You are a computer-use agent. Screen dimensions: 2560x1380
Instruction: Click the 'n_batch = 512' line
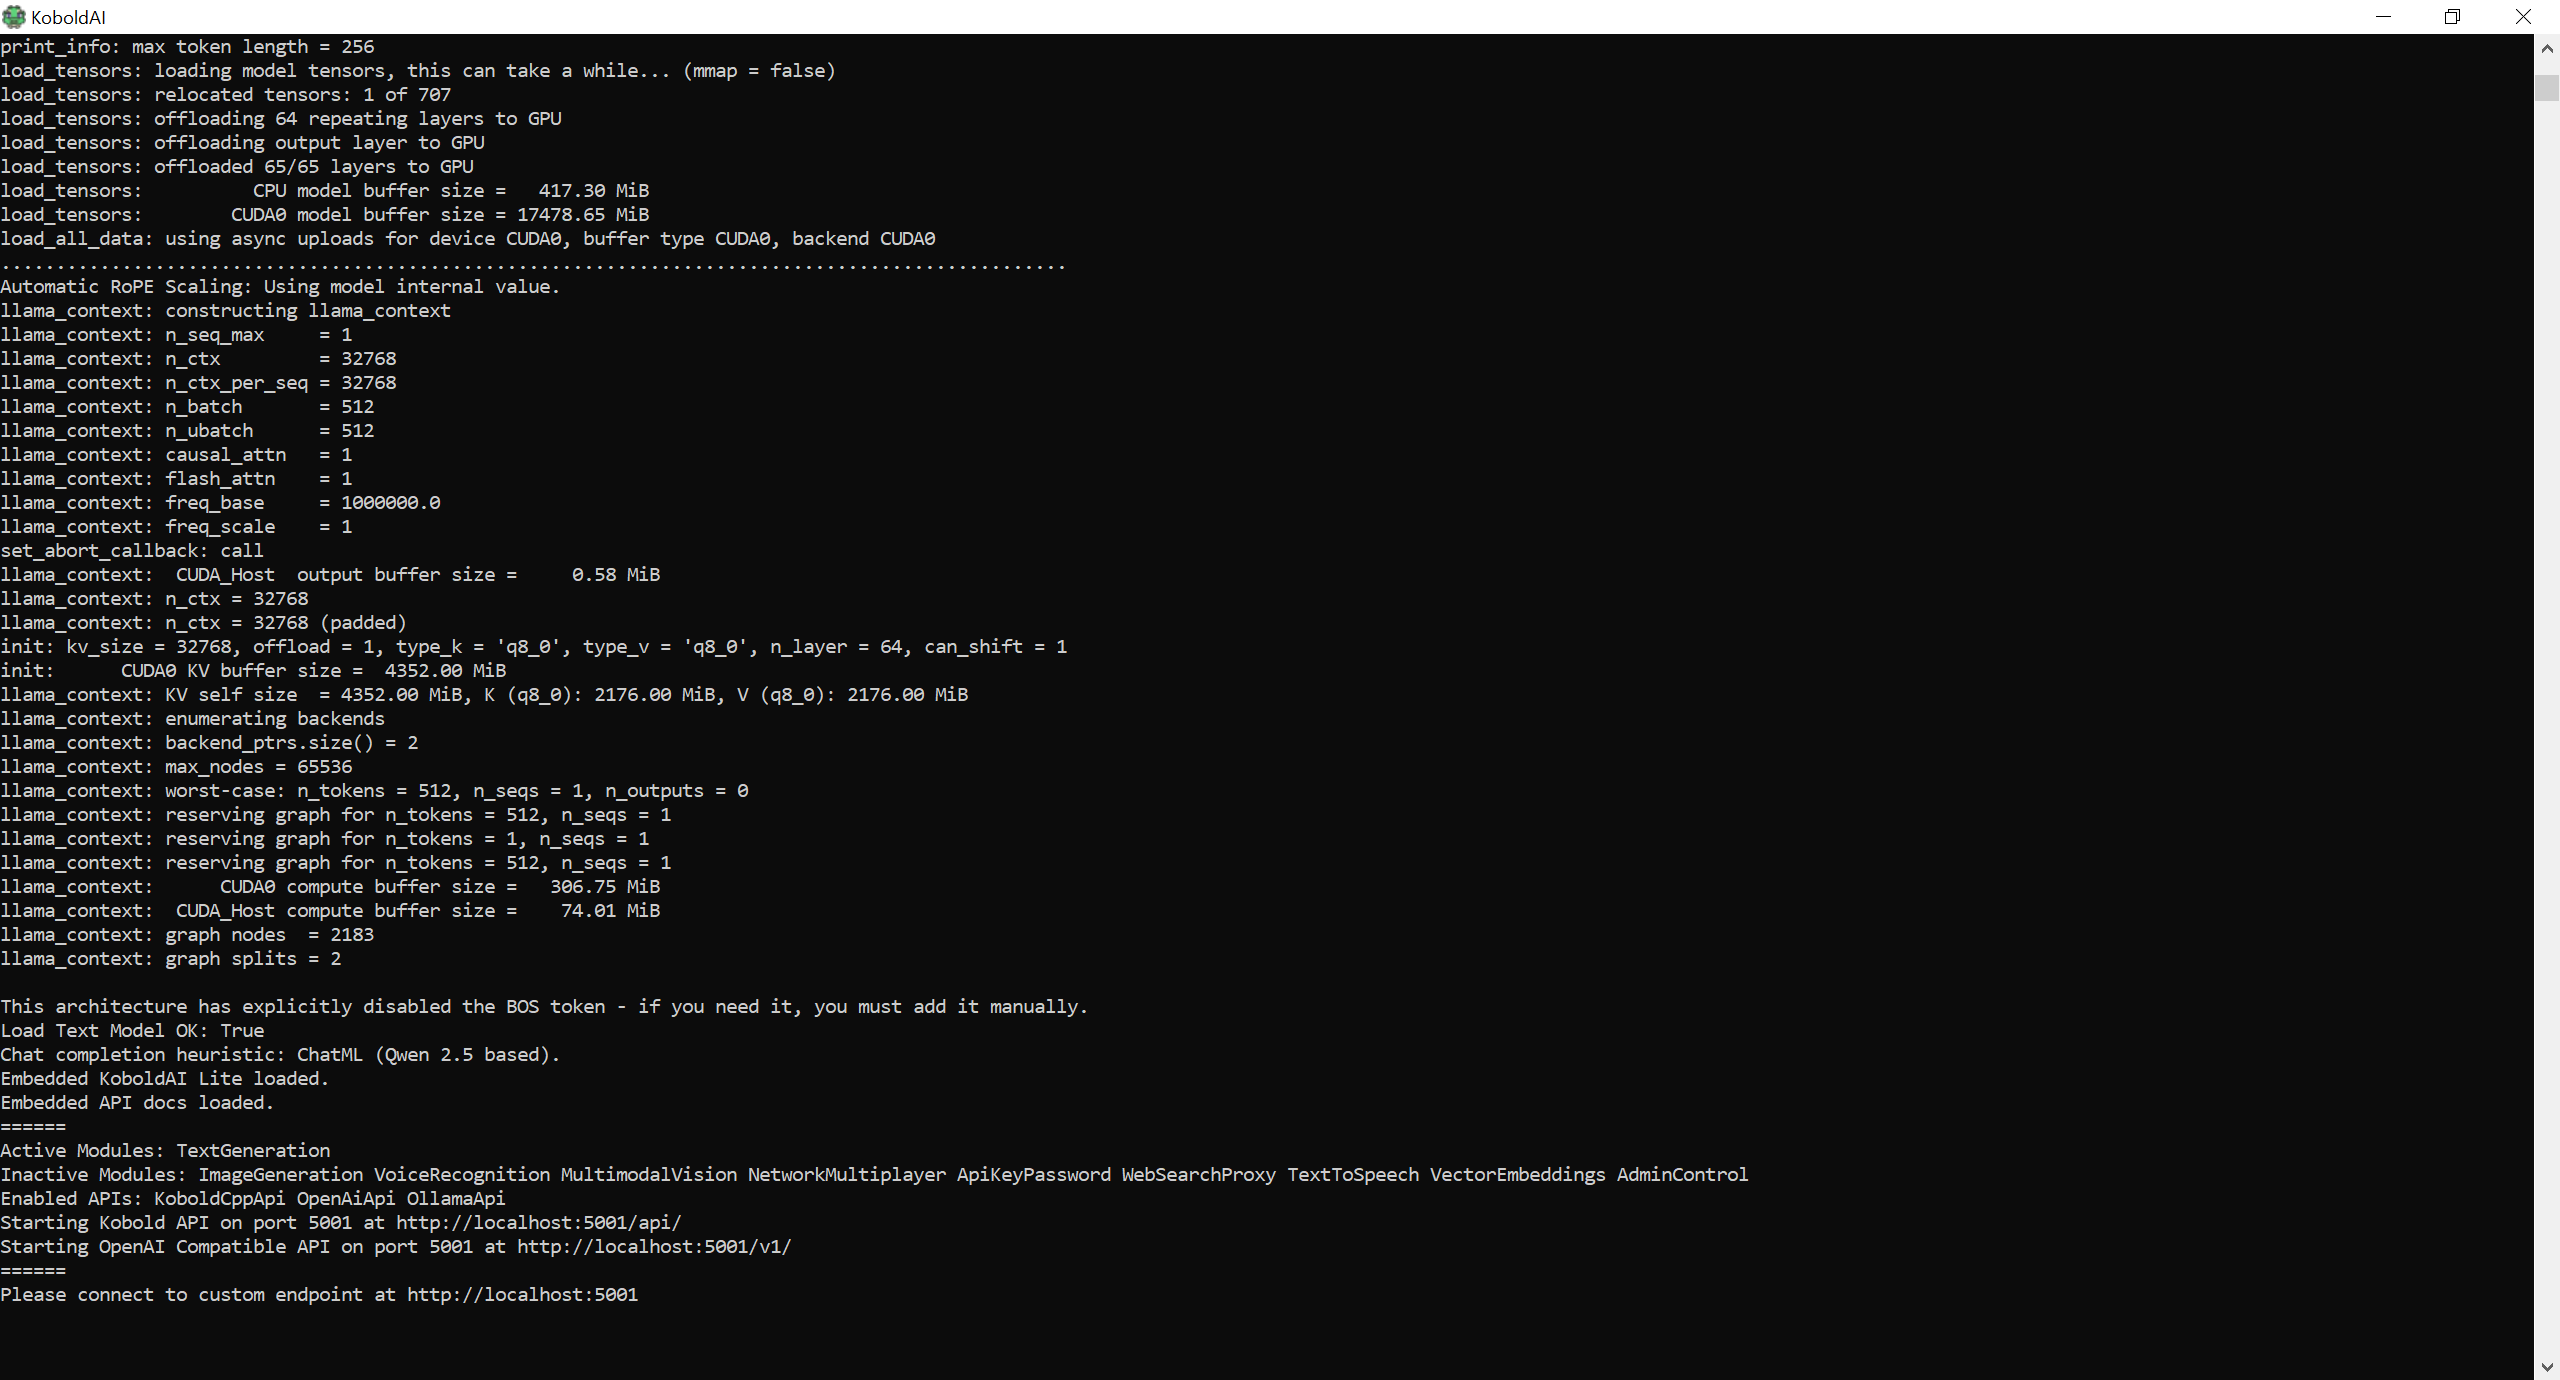click(x=187, y=407)
